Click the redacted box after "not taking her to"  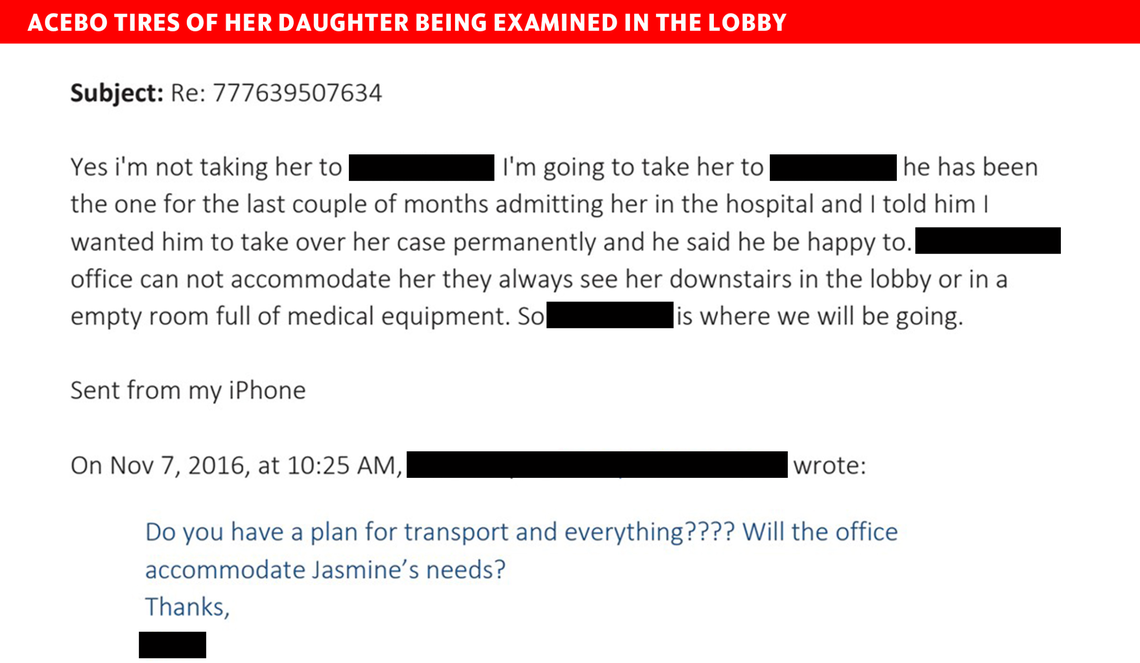click(421, 167)
